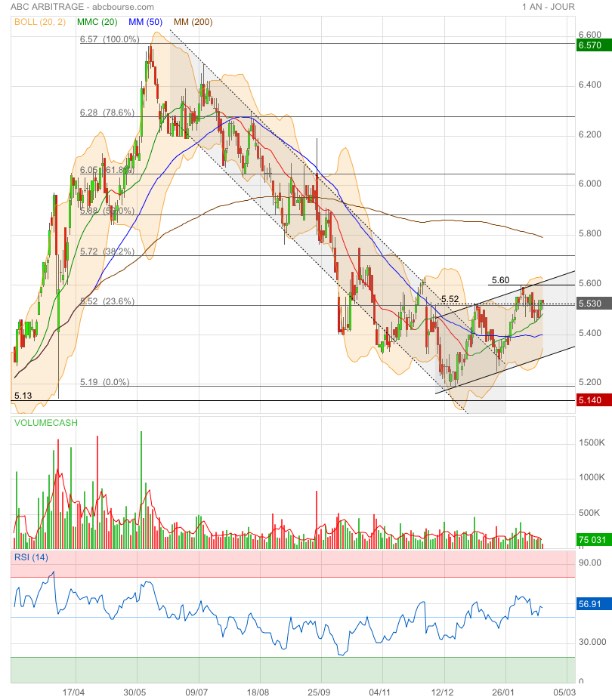Click the 6.000 price axis value
Screen dimensions: 612x700
coord(590,183)
